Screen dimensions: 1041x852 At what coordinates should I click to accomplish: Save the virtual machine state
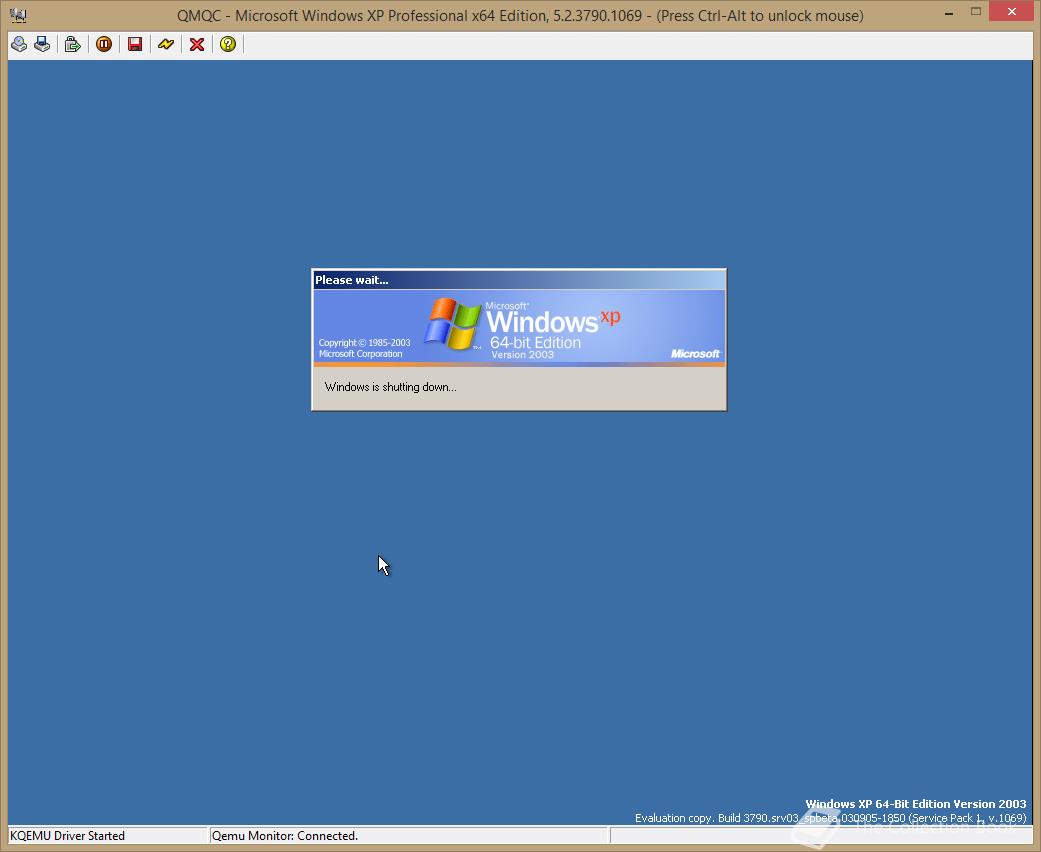pyautogui.click(x=134, y=44)
